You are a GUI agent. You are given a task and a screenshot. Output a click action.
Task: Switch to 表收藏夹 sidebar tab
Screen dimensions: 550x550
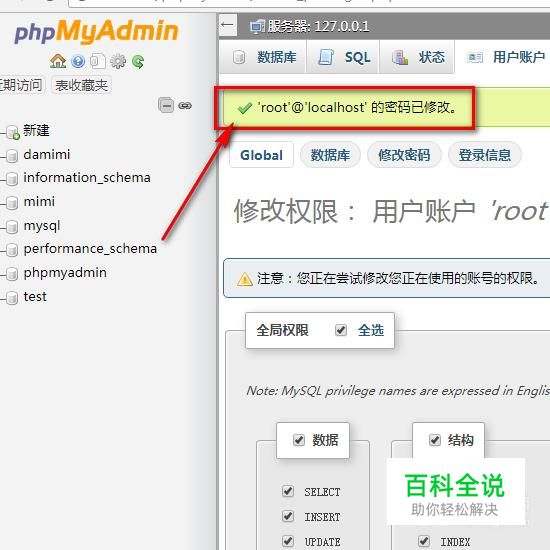(81, 85)
